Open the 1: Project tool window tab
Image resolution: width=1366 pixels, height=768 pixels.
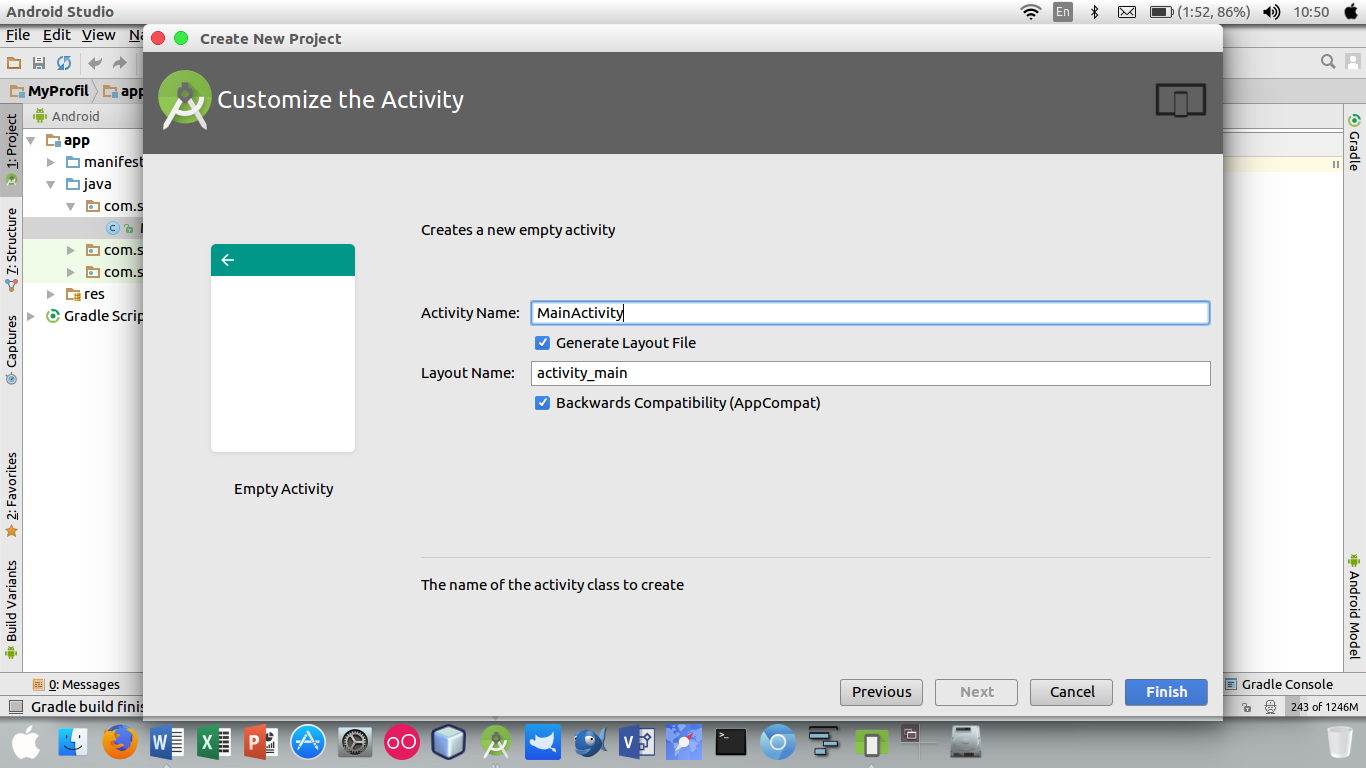pos(11,151)
